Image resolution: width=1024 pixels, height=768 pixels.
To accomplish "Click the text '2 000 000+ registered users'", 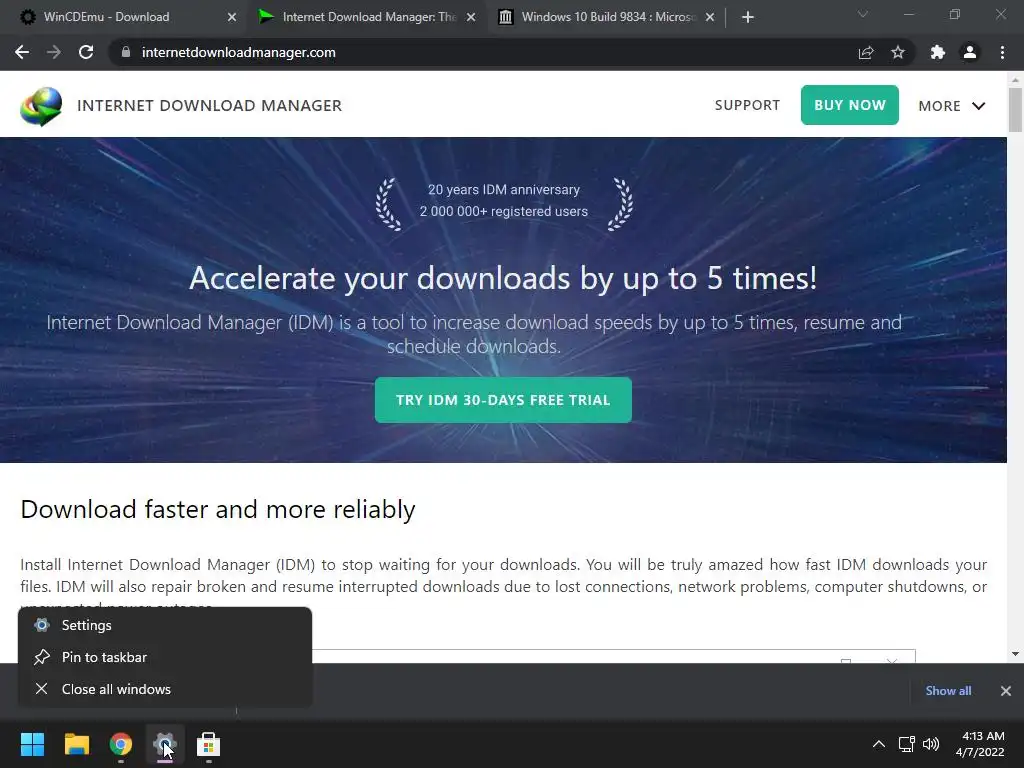I will point(504,212).
